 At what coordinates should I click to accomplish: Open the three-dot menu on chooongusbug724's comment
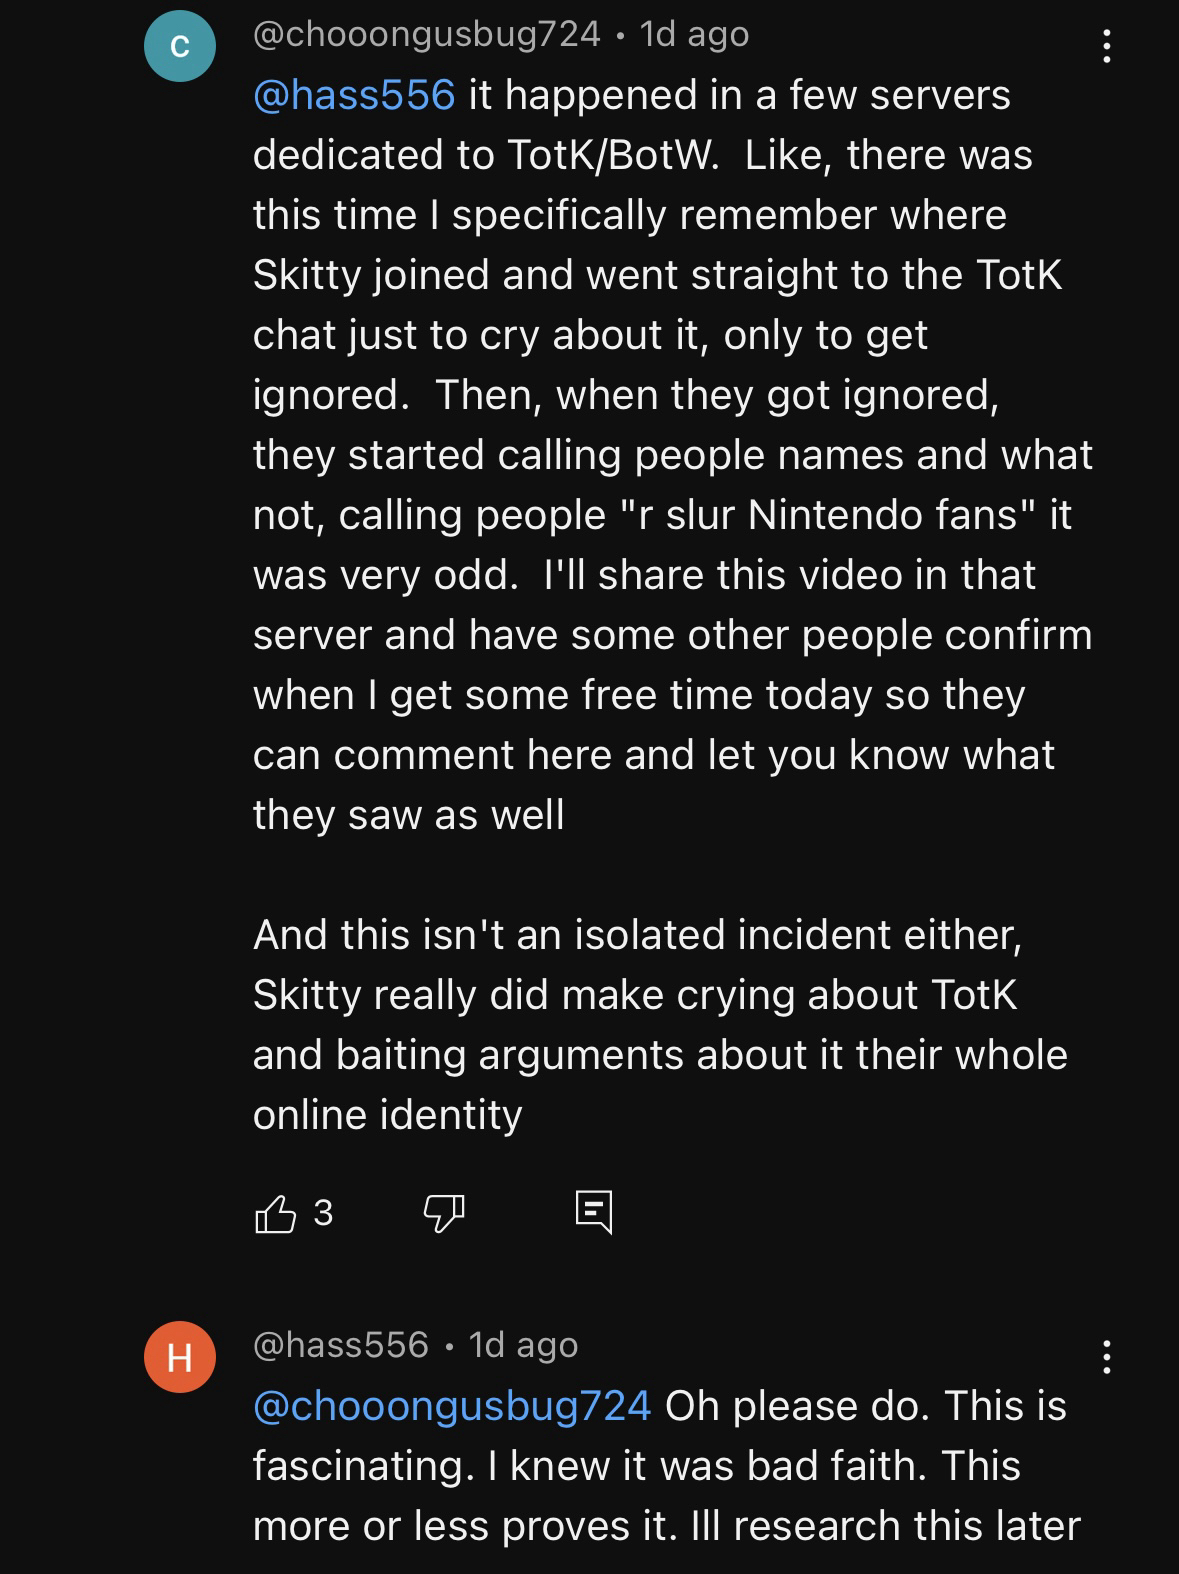tap(1106, 46)
